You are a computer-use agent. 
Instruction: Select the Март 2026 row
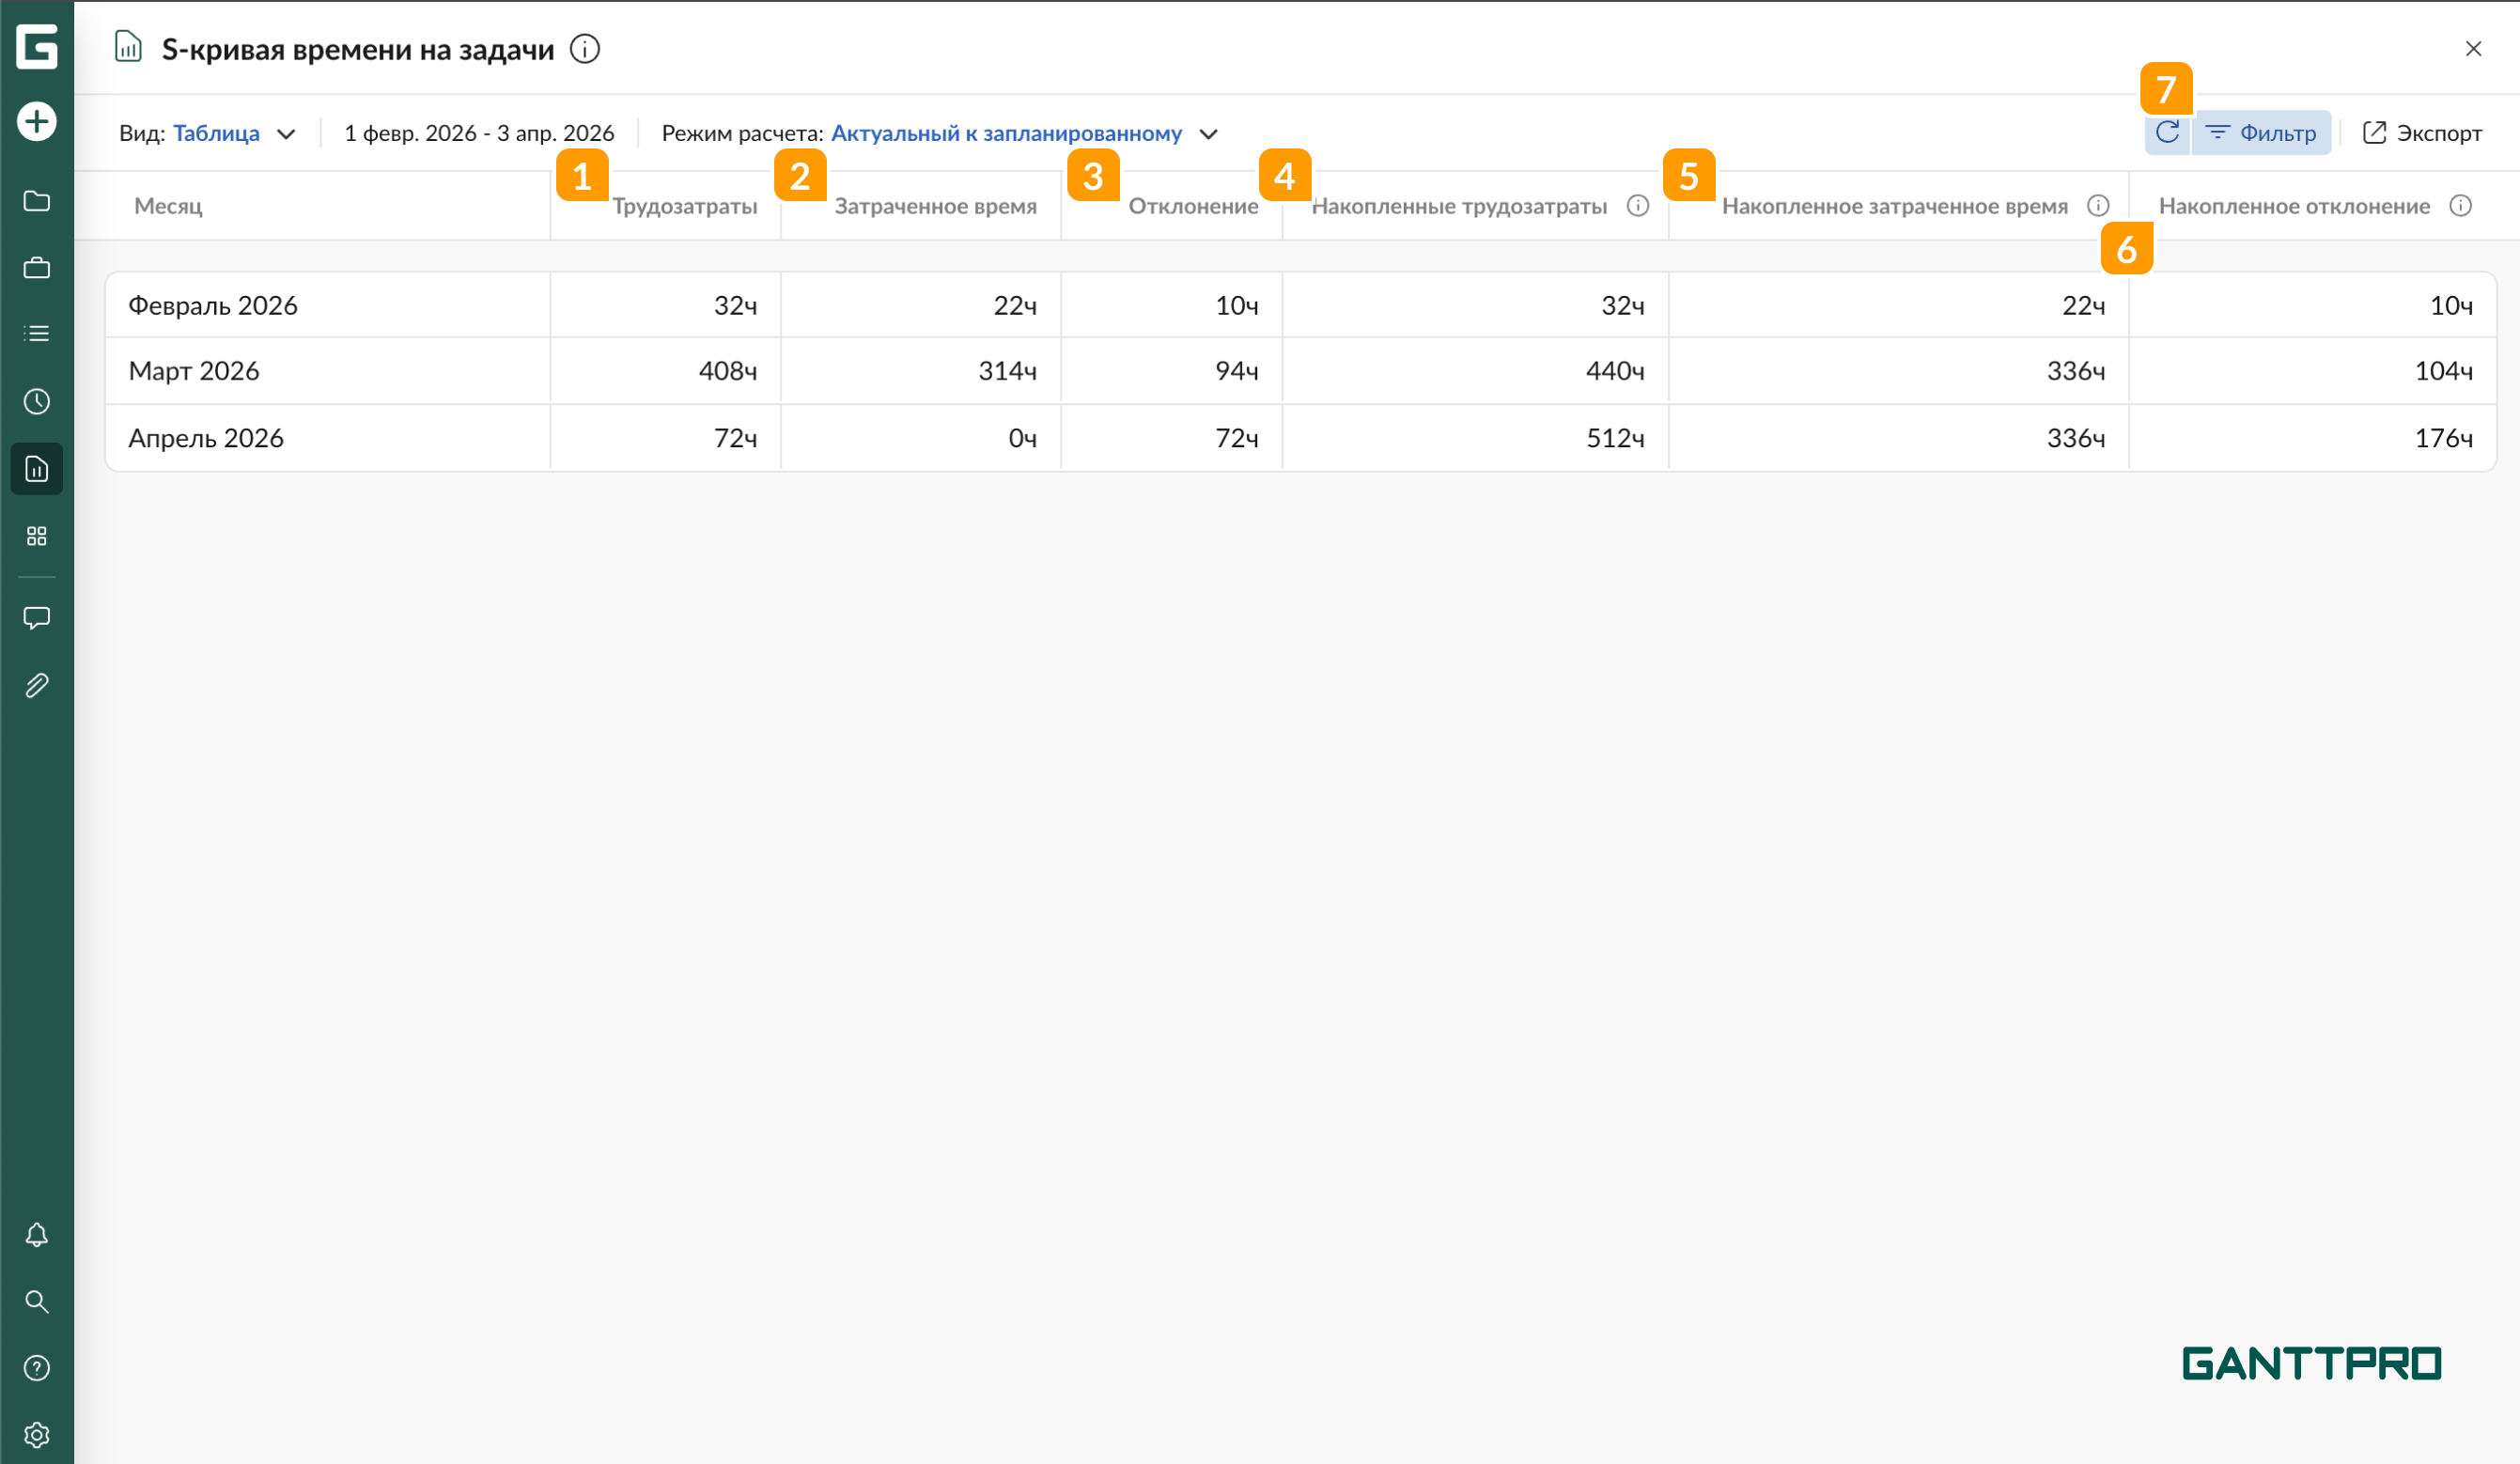click(194, 371)
